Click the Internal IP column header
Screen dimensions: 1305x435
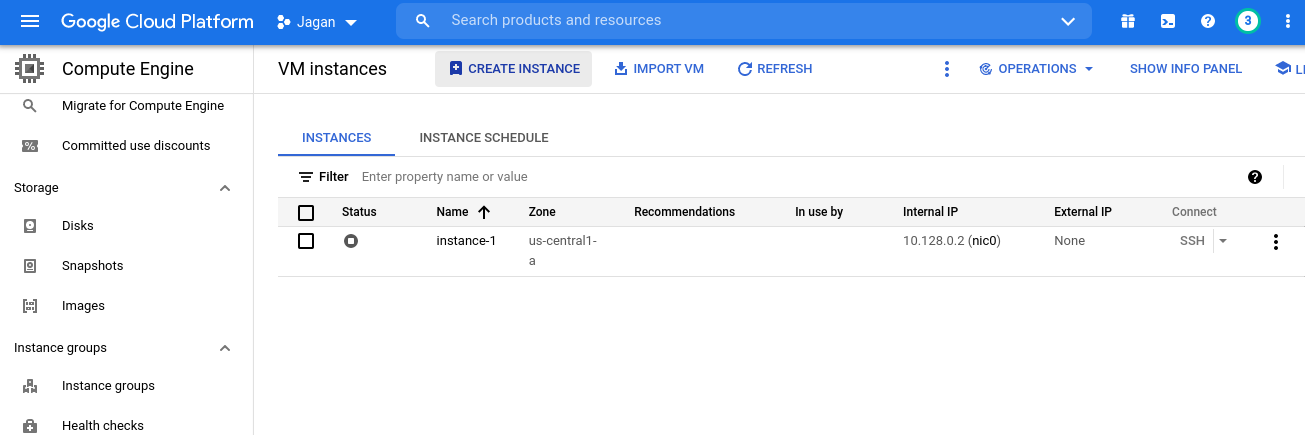coord(930,212)
